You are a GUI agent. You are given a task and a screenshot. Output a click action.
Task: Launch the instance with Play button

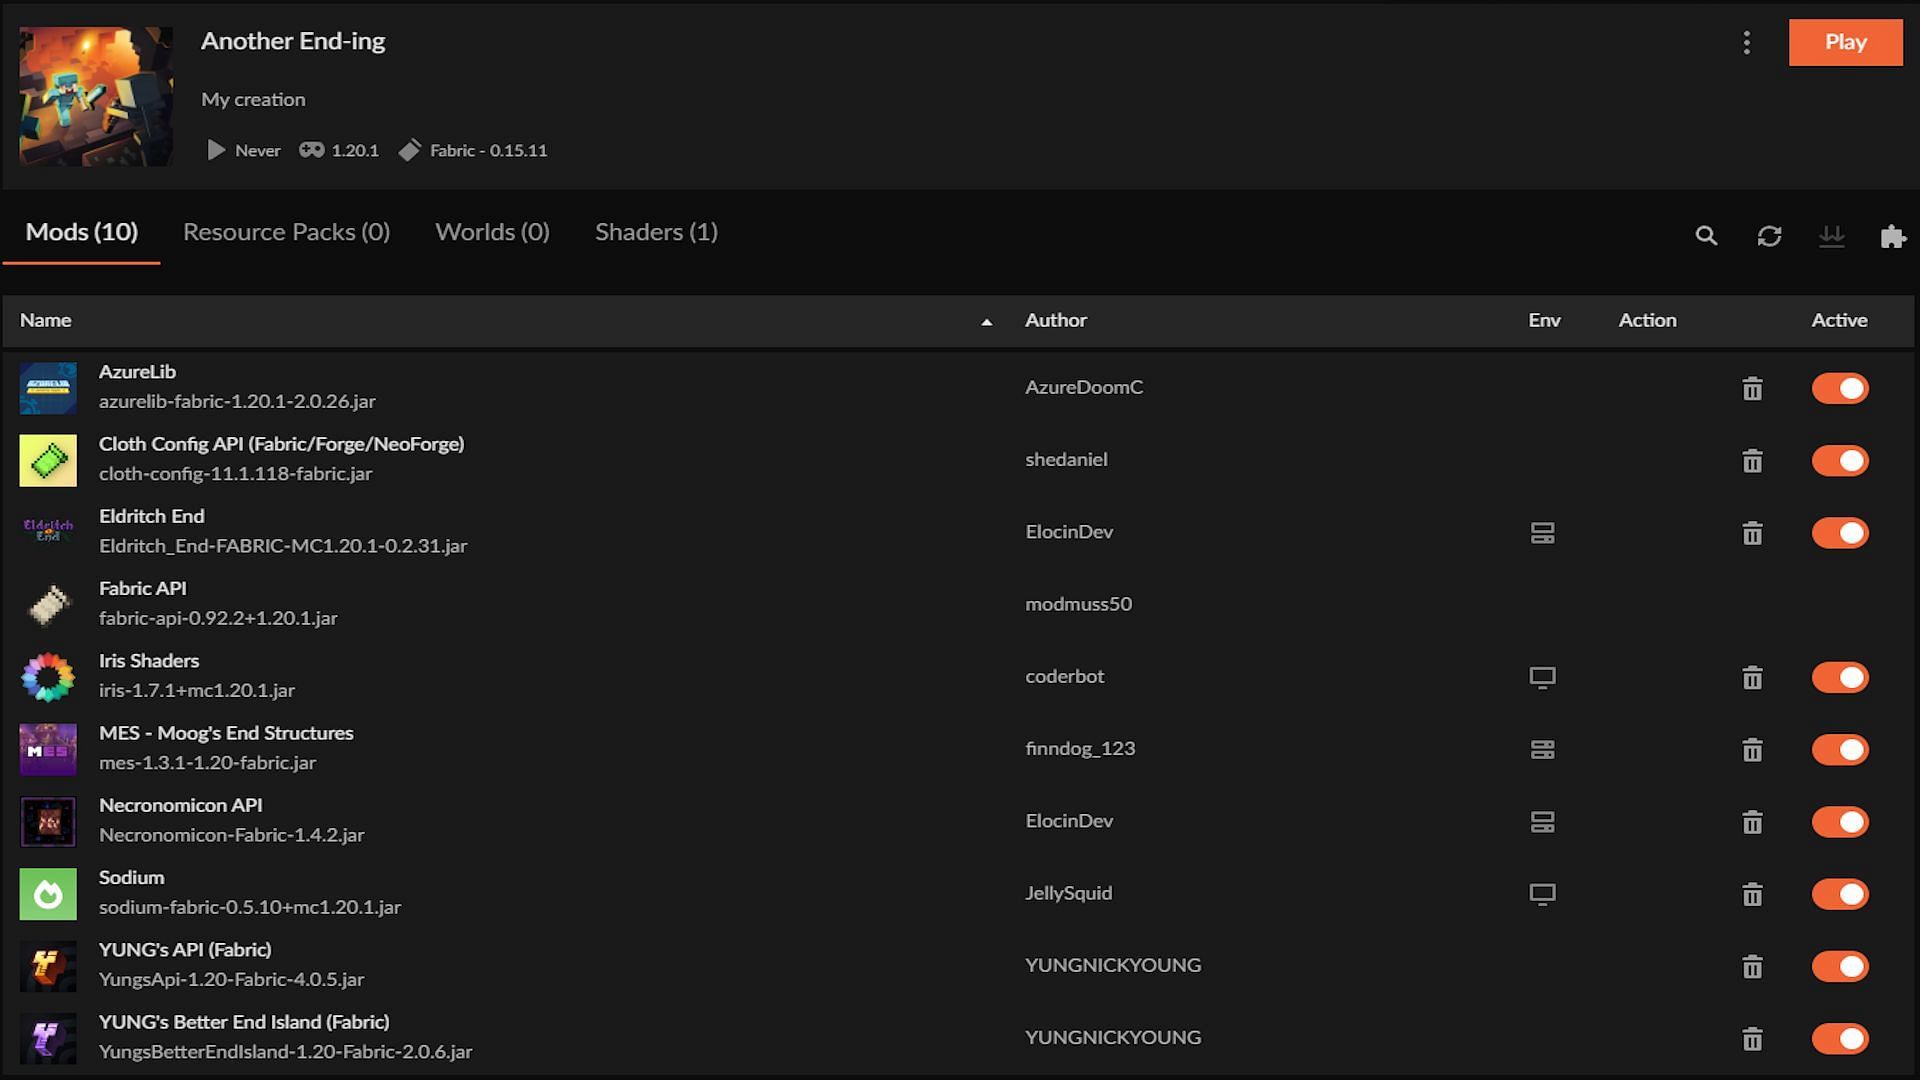tap(1845, 42)
